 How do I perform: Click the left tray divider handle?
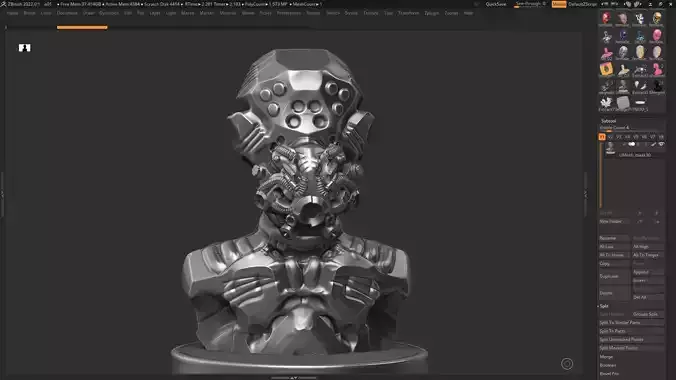pos(2,194)
